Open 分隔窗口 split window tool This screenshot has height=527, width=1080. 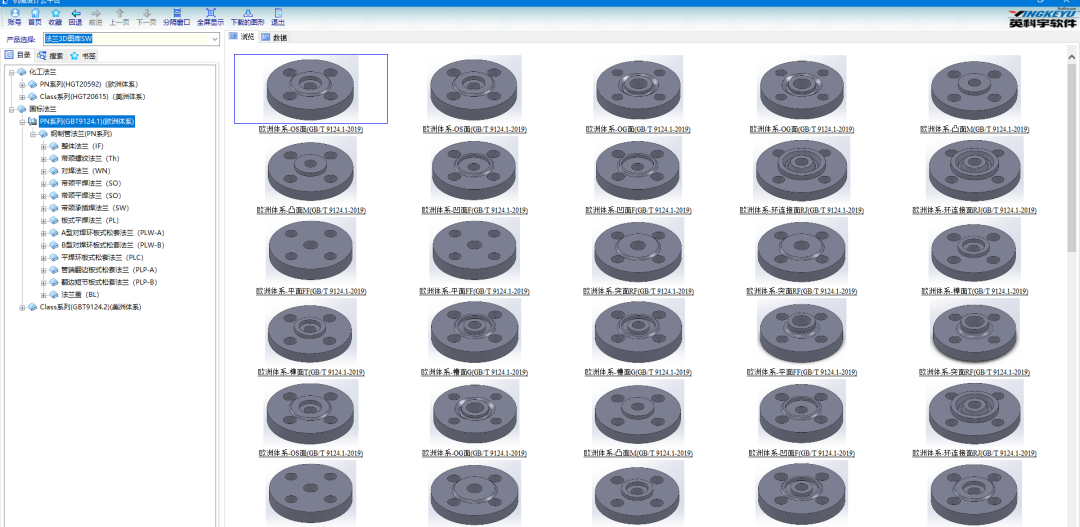[176, 16]
